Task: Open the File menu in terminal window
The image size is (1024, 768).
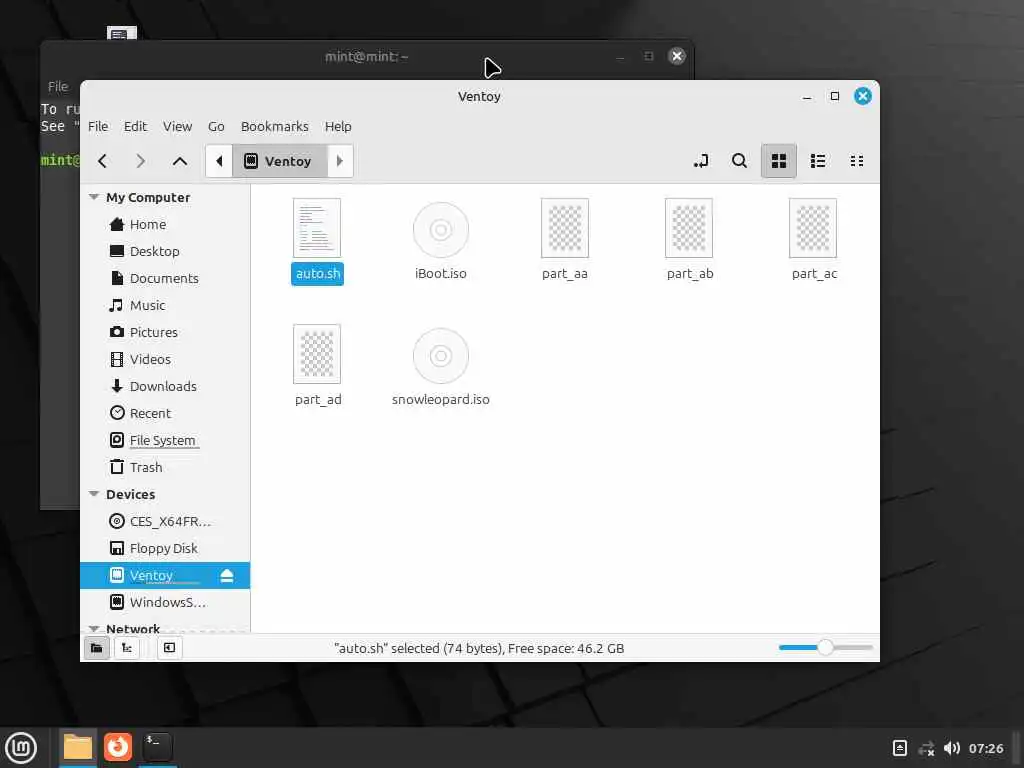Action: pyautogui.click(x=57, y=86)
